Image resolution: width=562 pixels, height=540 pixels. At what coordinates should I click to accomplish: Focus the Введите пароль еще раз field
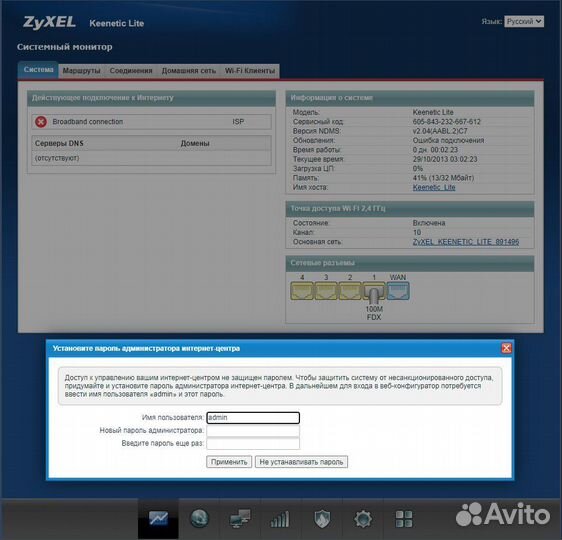click(253, 444)
